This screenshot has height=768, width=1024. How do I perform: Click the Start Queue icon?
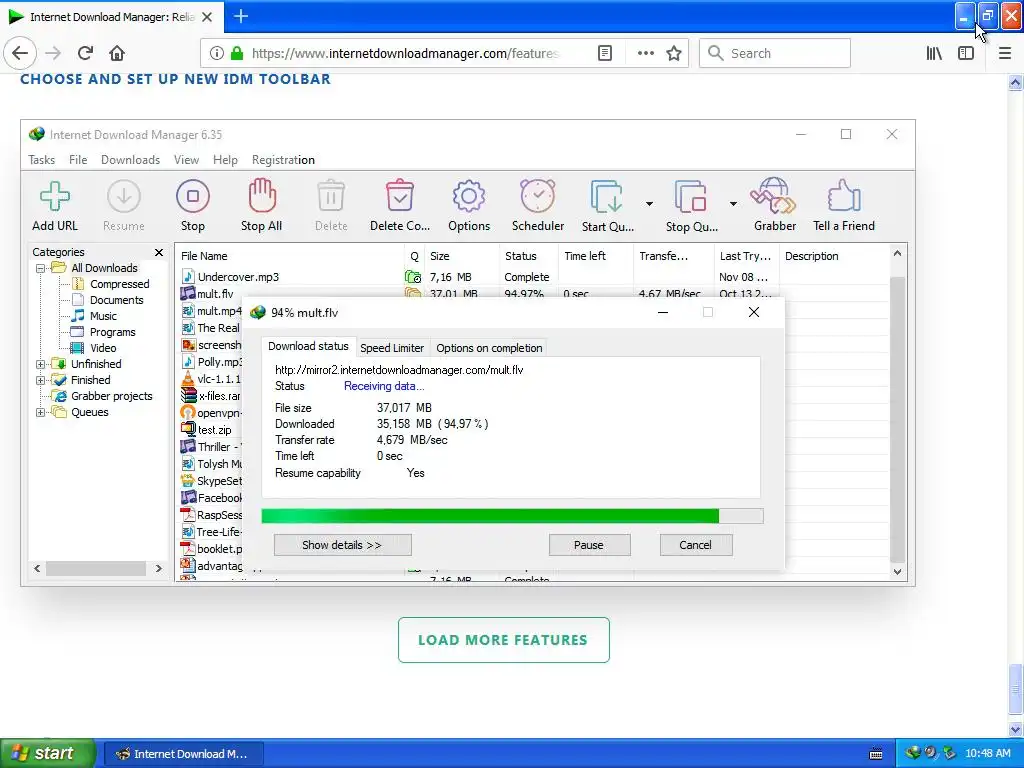[607, 197]
